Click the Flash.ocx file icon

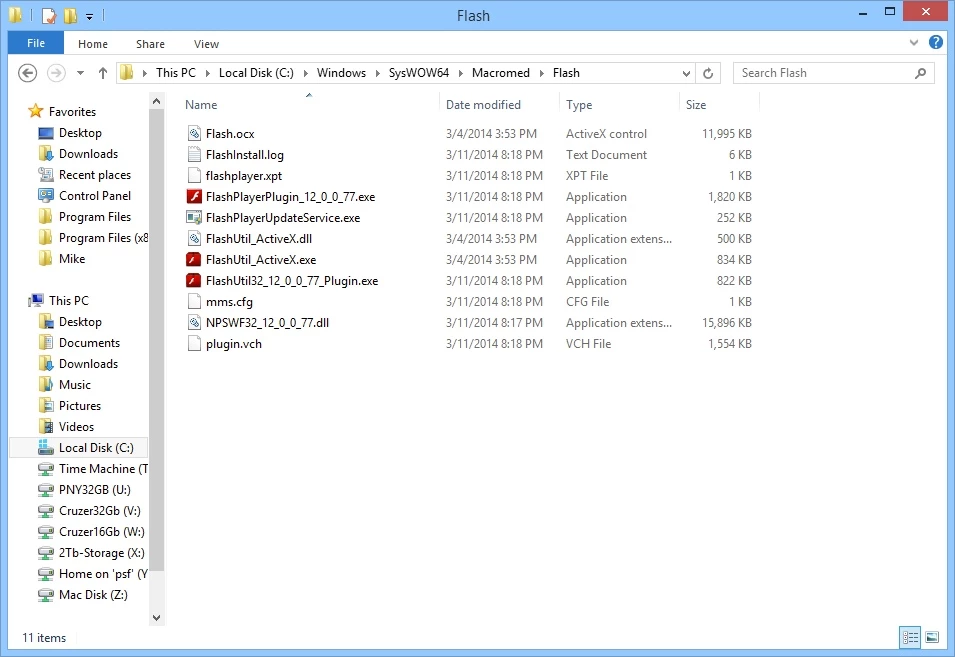click(194, 133)
